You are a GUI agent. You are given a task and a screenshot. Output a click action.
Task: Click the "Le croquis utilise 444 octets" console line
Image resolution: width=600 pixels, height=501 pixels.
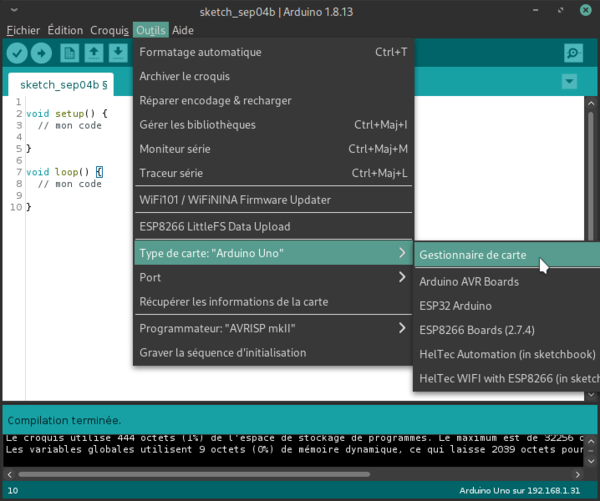(295, 438)
